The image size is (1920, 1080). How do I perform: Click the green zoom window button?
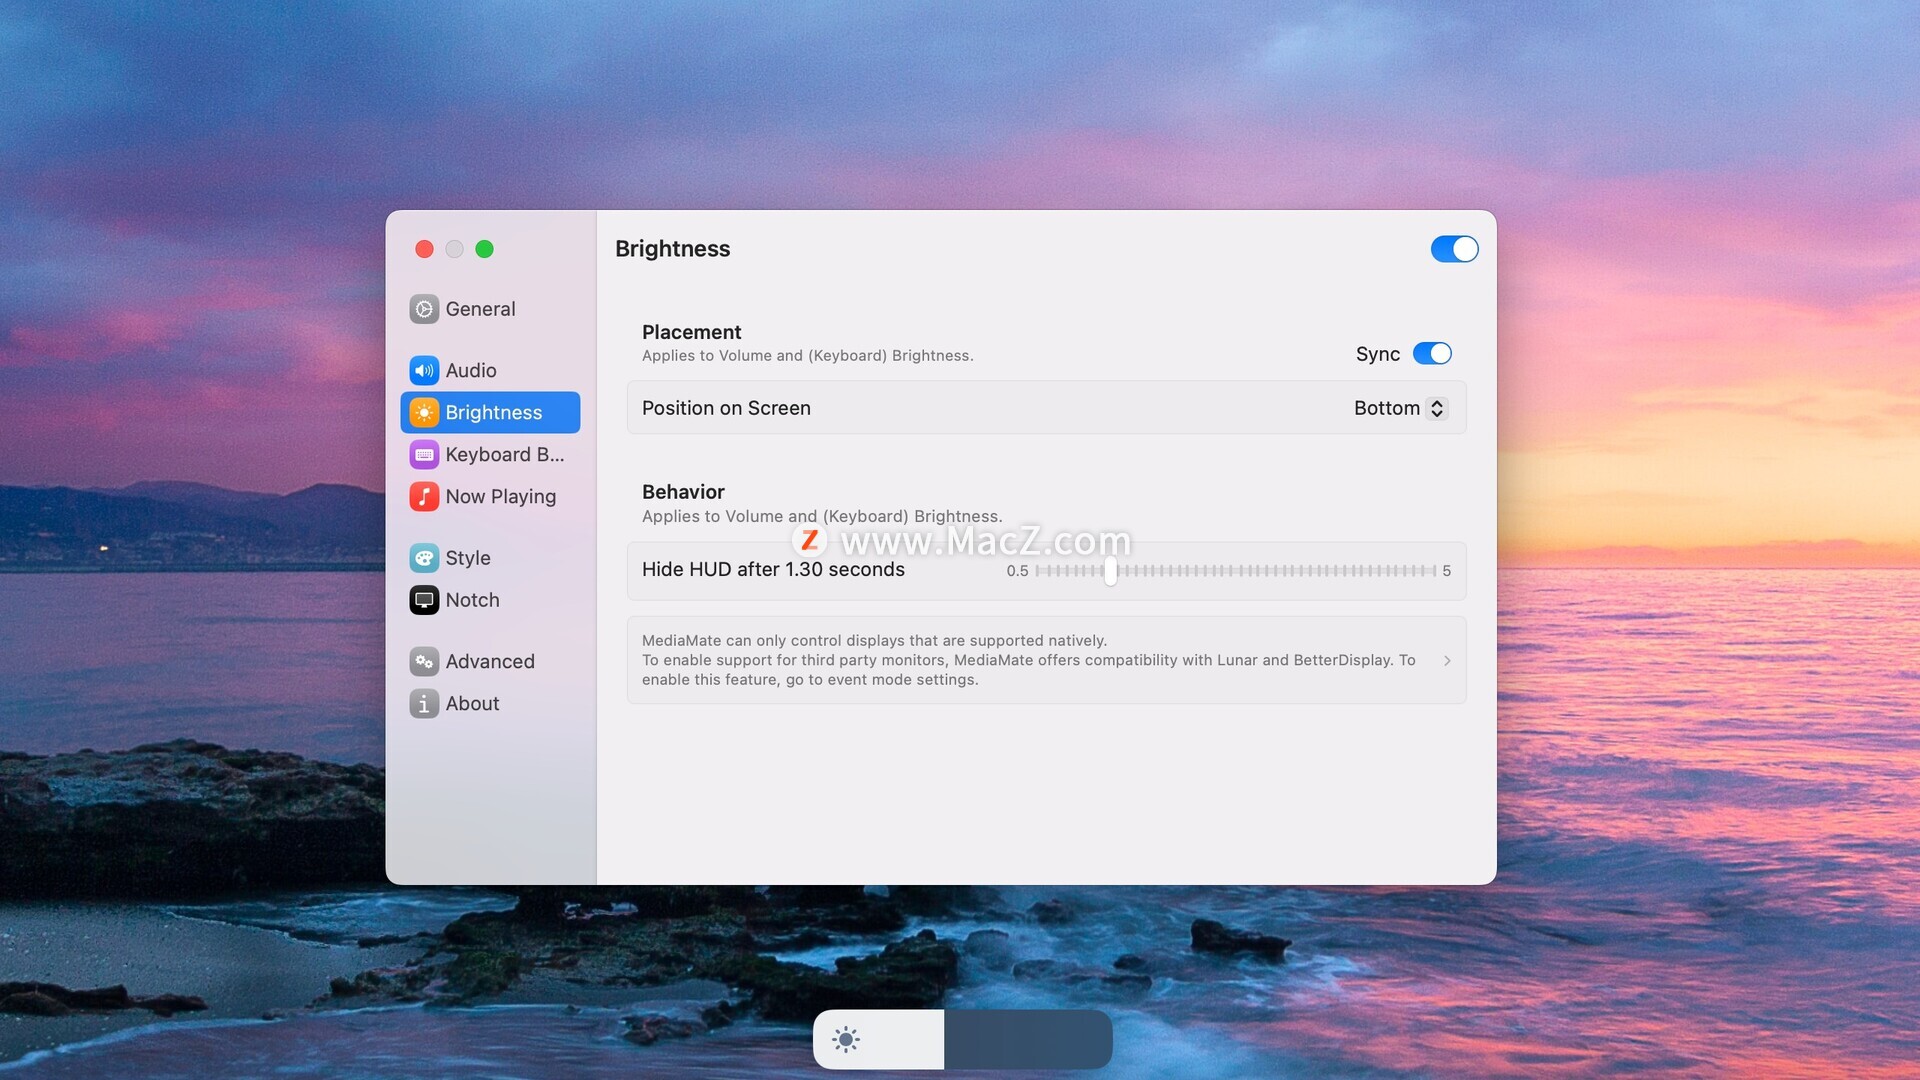tap(485, 249)
